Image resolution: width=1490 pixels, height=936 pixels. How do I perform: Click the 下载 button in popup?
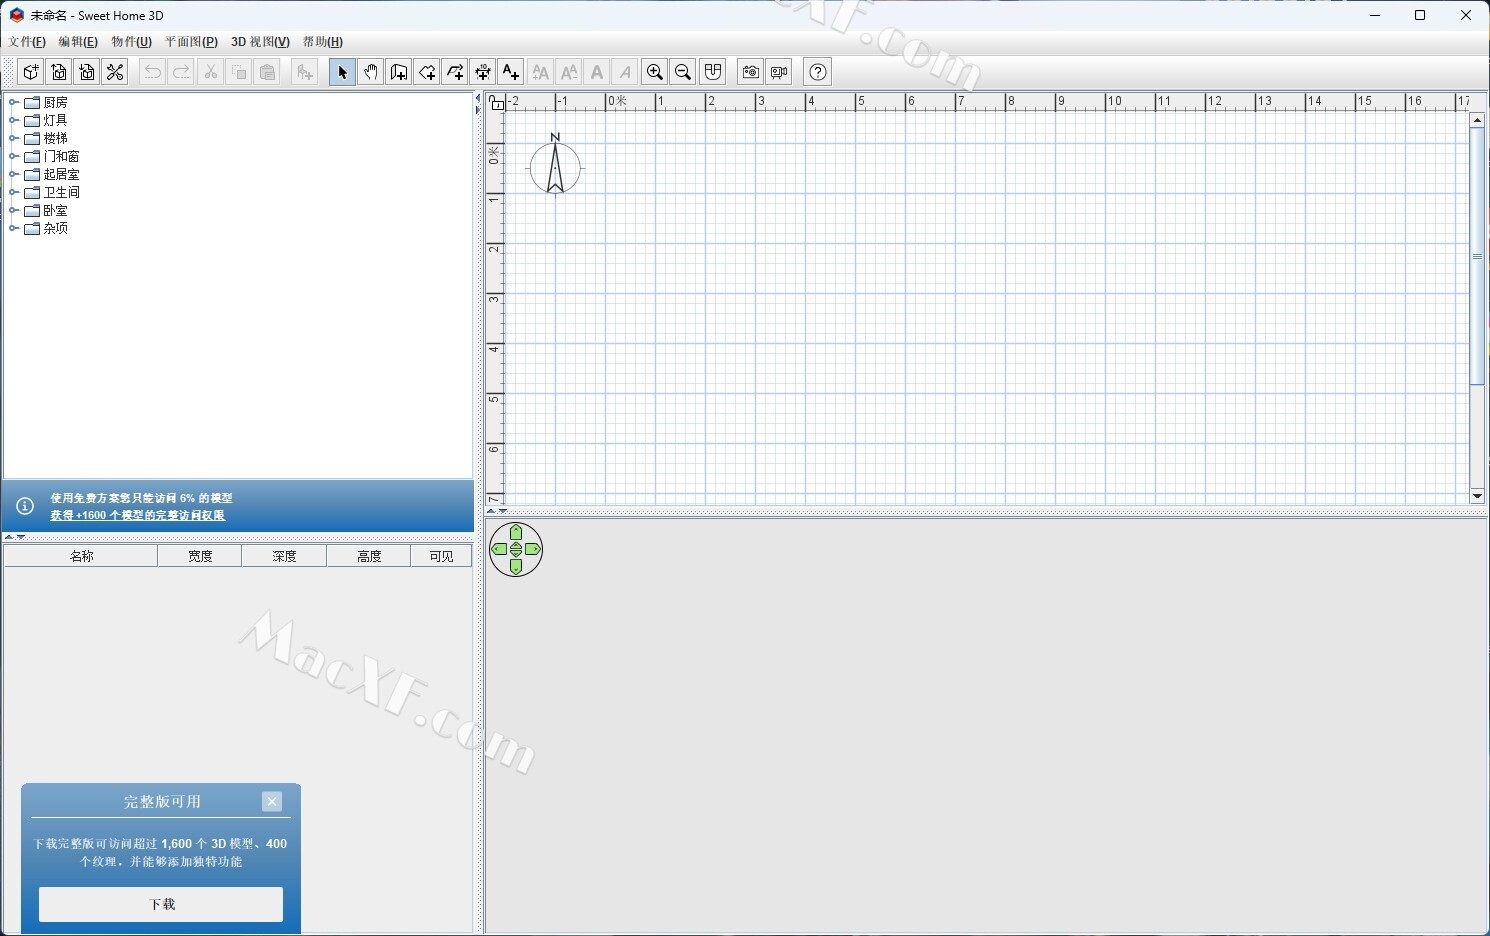161,904
